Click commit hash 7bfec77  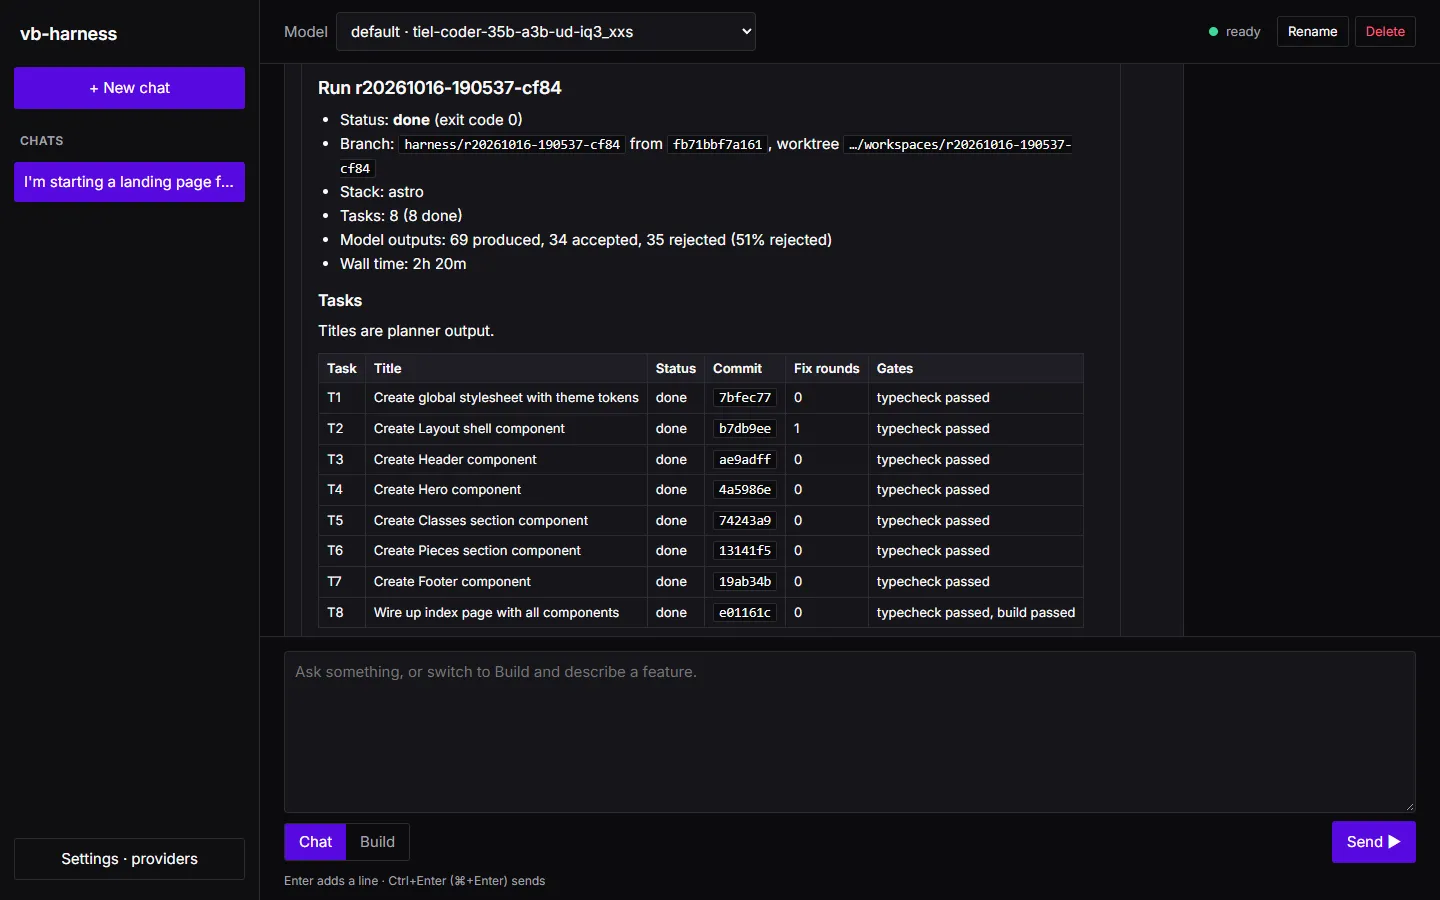(745, 398)
